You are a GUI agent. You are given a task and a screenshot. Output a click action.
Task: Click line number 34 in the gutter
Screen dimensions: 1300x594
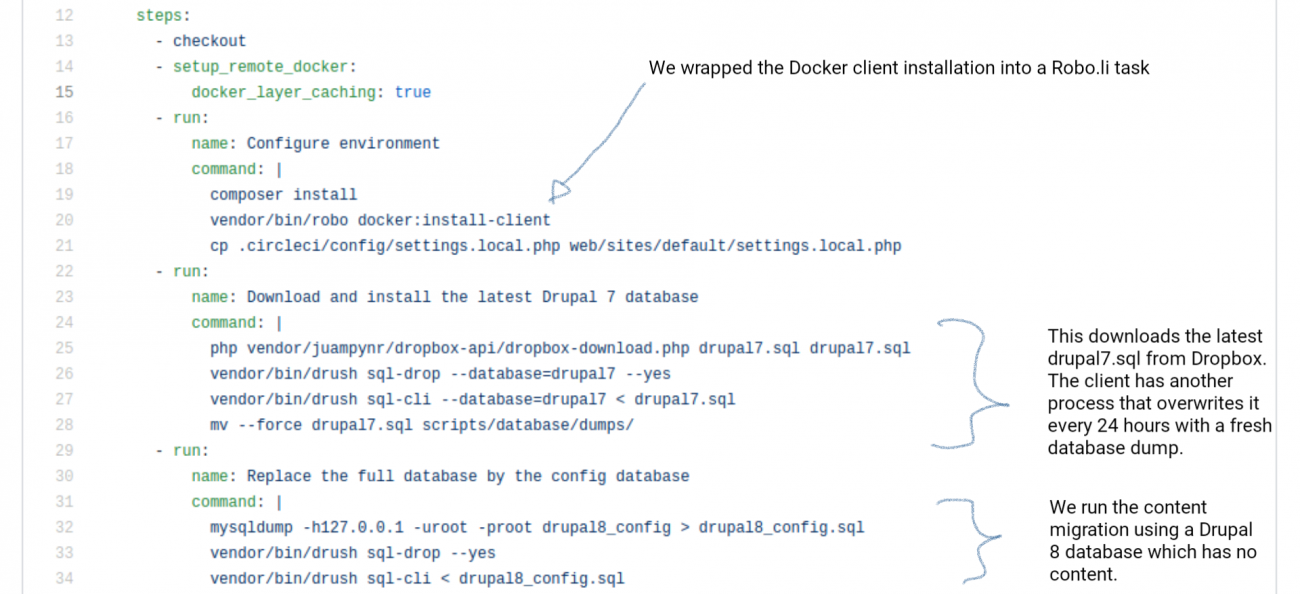click(64, 578)
